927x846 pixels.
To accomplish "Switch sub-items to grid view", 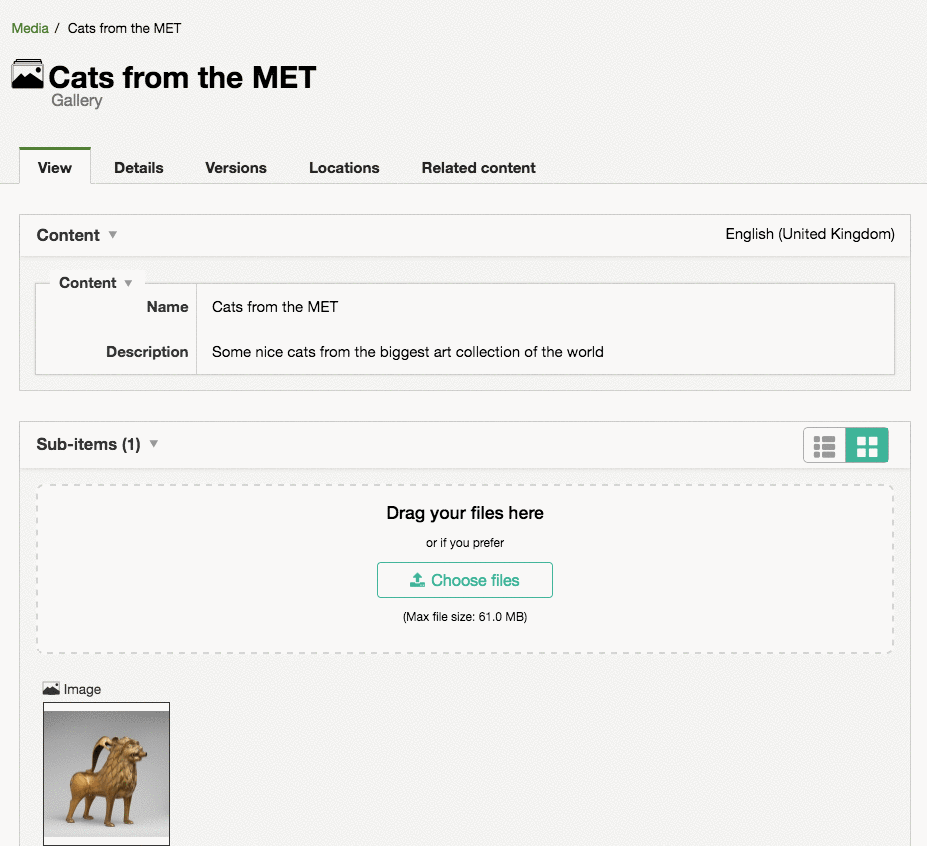I will [x=867, y=446].
